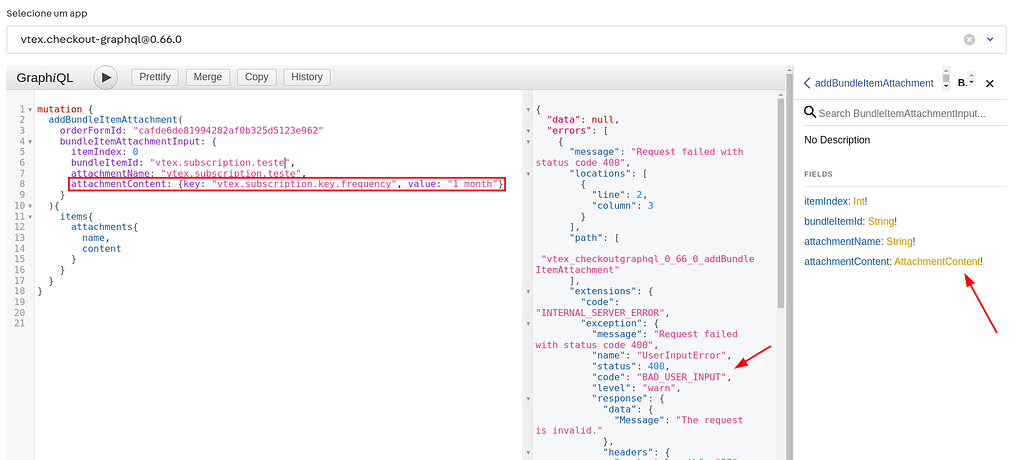1024x460 pixels.
Task: Fold the items block at line 11
Action: coord(30,216)
